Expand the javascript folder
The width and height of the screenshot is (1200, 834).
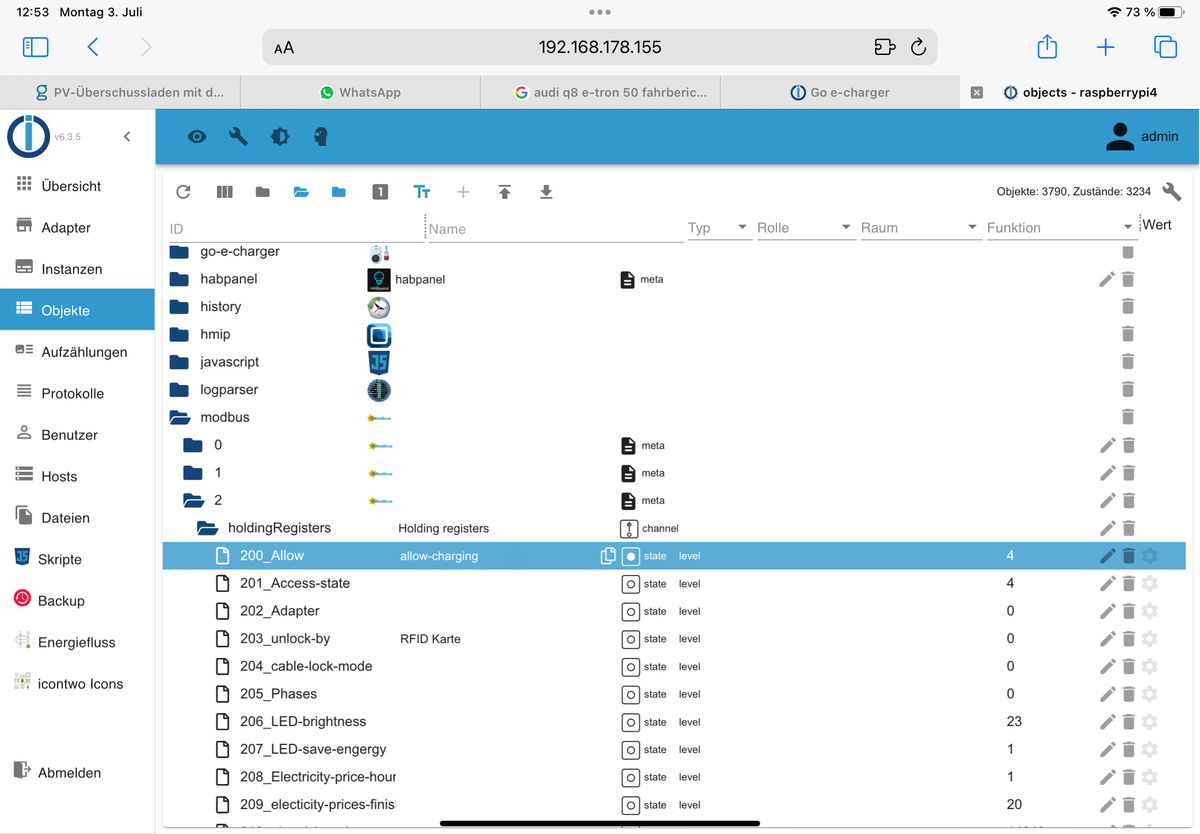tap(180, 362)
